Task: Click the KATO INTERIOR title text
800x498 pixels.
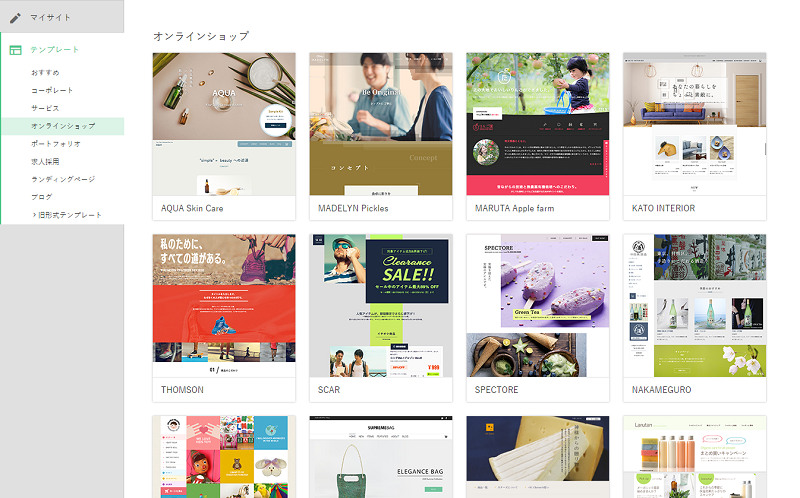Action: tap(663, 208)
